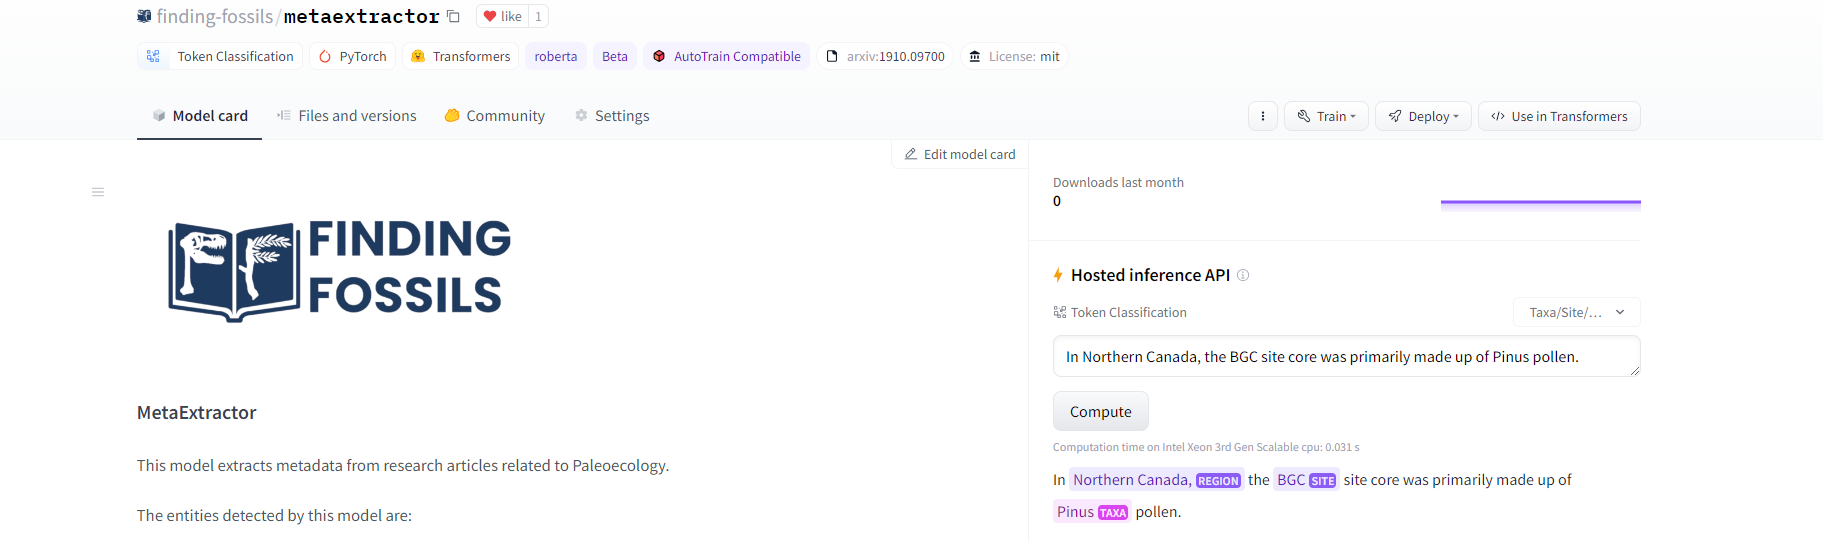Open the three-dot more options menu
Screen dimensions: 1823x542
(1262, 116)
